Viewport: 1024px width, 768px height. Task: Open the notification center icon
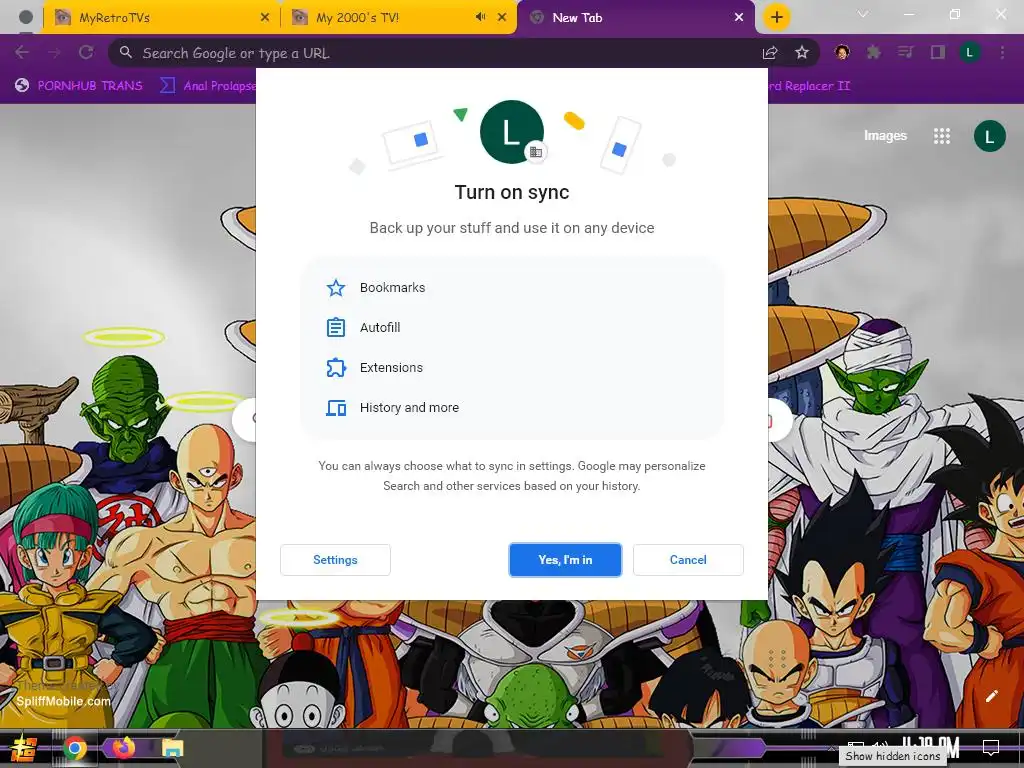(991, 746)
